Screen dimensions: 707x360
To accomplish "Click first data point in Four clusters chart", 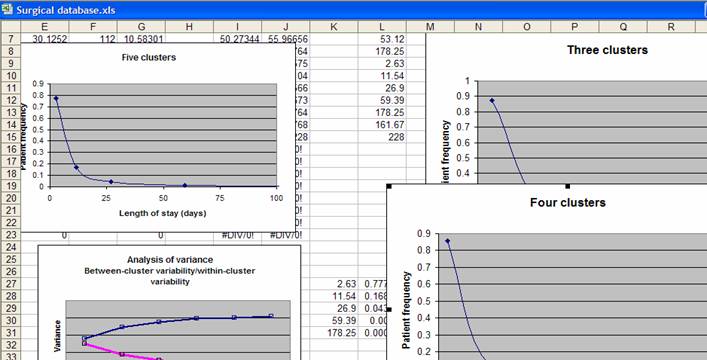I will 447,241.
